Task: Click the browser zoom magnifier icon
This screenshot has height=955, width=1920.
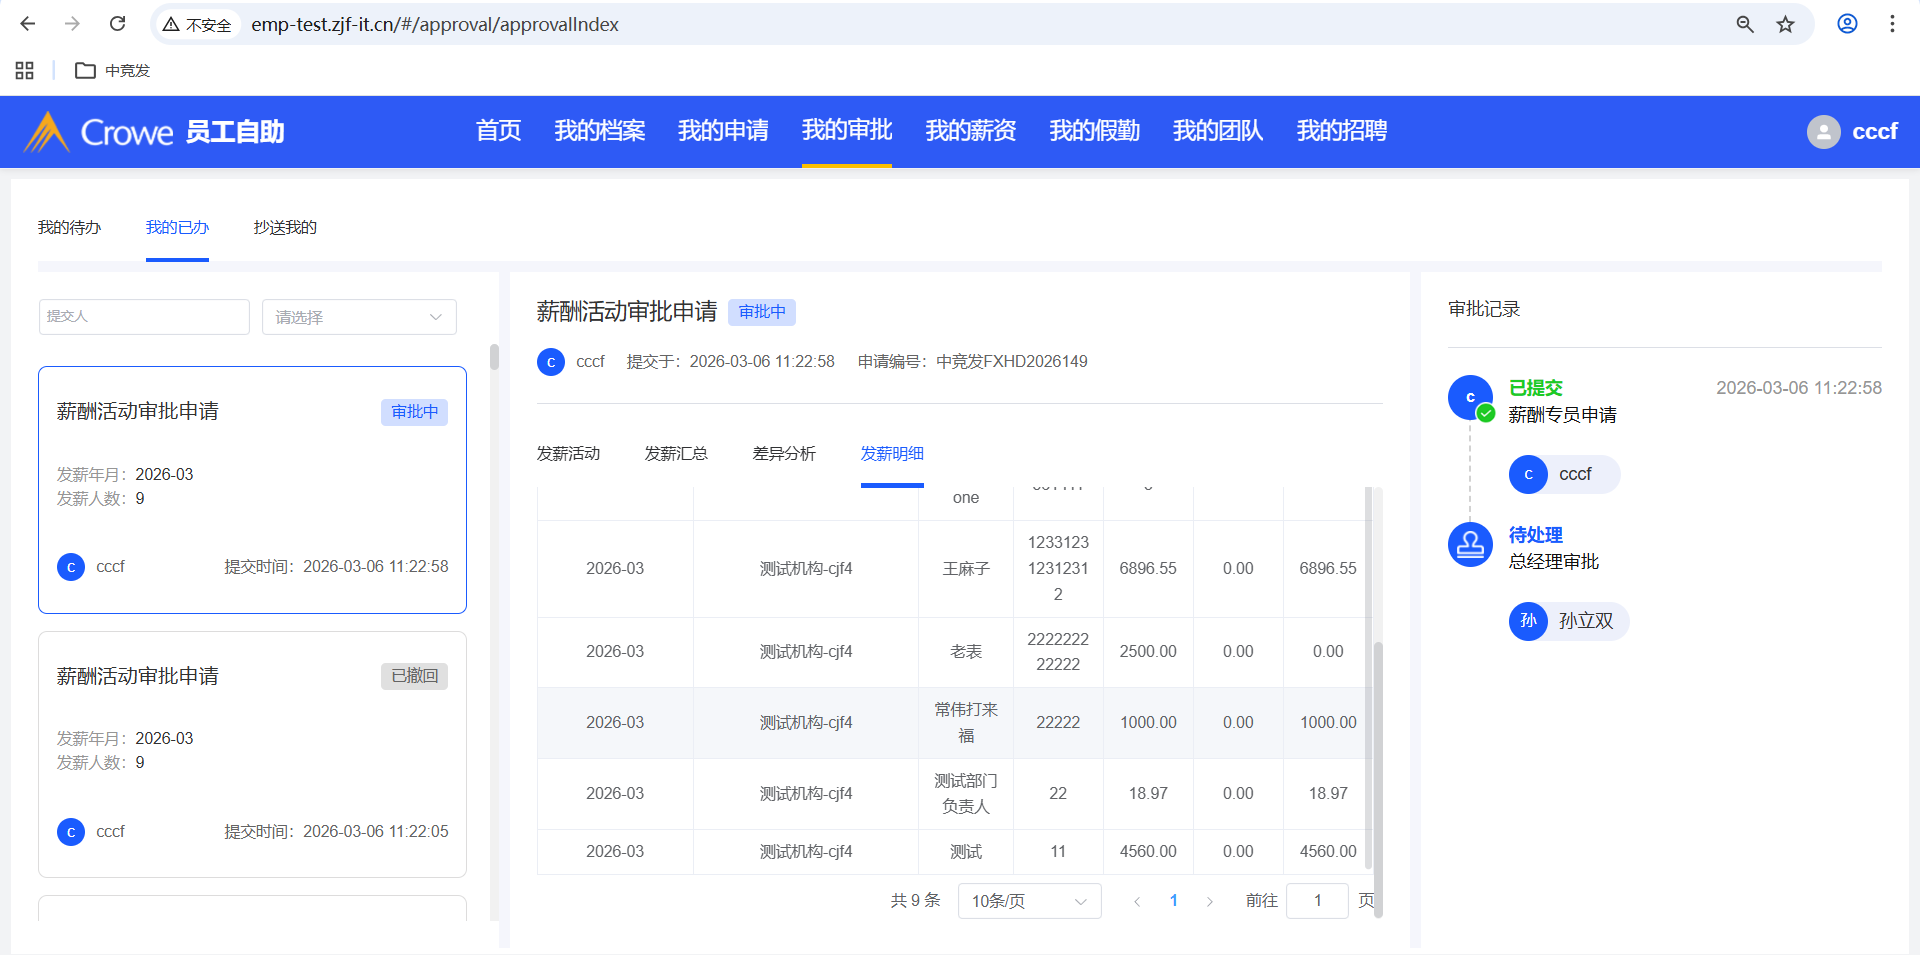Action: (1745, 24)
